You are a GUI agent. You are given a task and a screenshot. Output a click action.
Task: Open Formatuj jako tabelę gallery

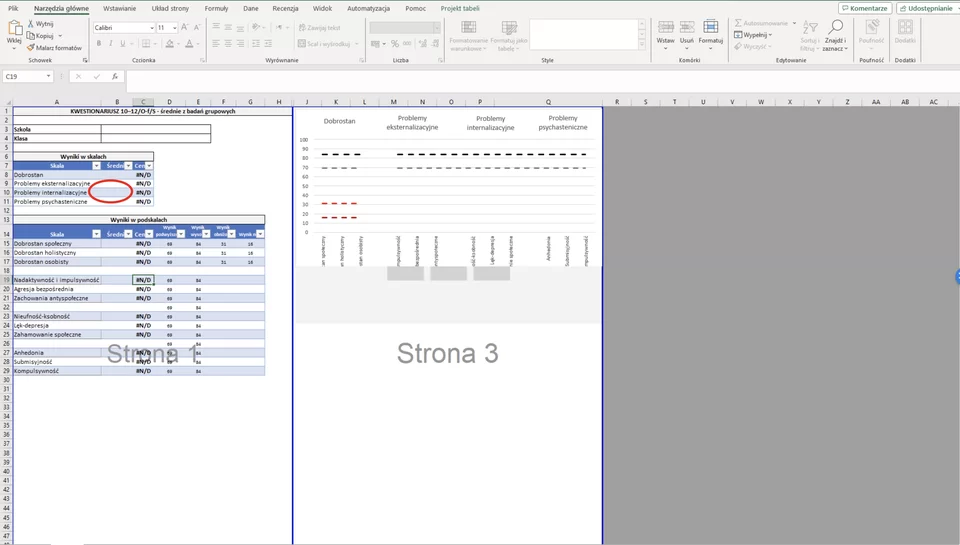tap(509, 36)
